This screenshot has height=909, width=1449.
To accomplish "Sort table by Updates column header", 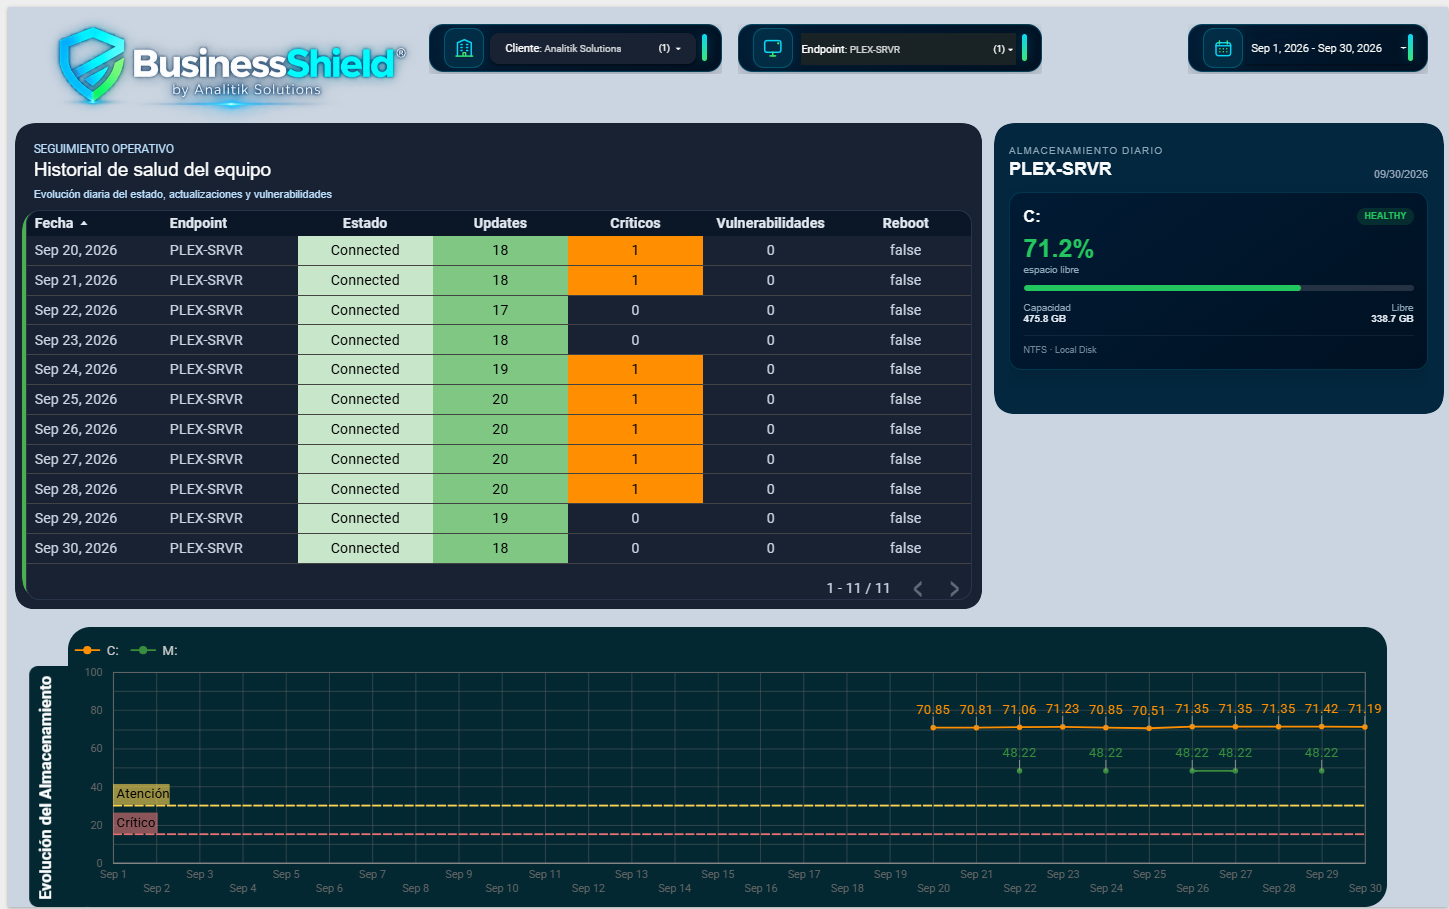I will click(x=500, y=223).
